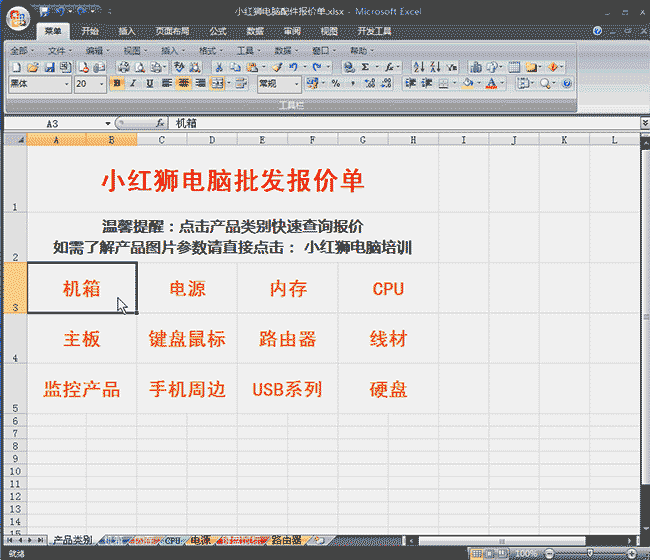The width and height of the screenshot is (650, 560).
Task: Adjust the zoom slider handle
Action: click(x=590, y=553)
